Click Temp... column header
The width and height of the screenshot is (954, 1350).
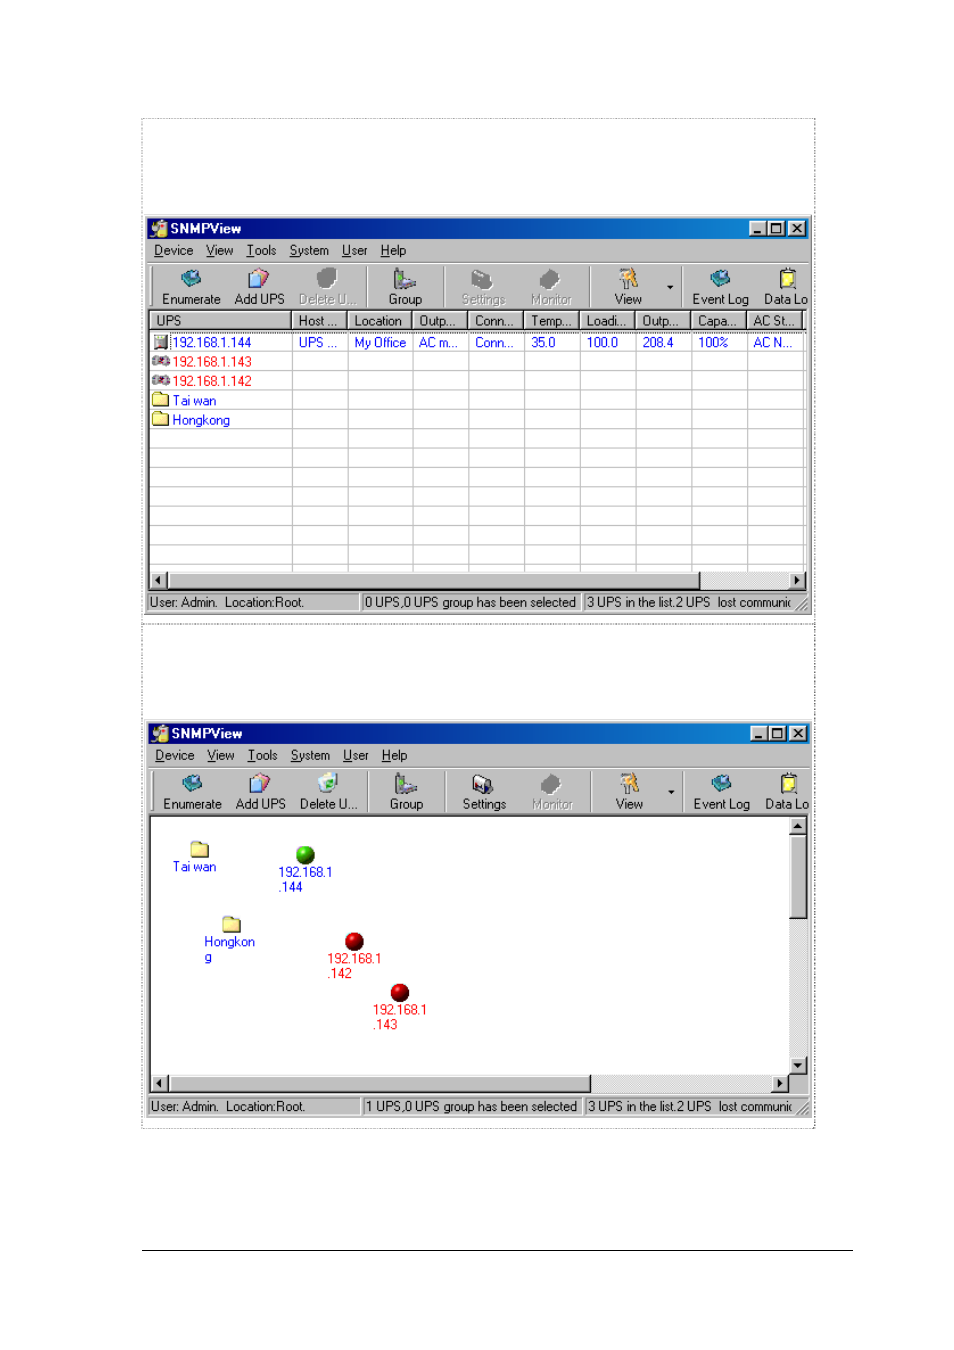click(551, 321)
